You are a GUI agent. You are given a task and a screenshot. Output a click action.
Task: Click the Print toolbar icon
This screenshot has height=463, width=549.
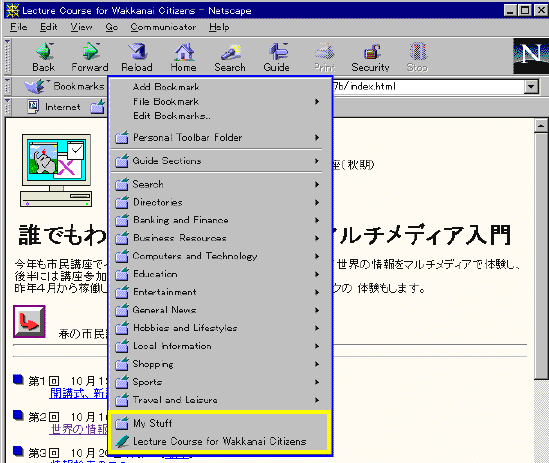(325, 51)
